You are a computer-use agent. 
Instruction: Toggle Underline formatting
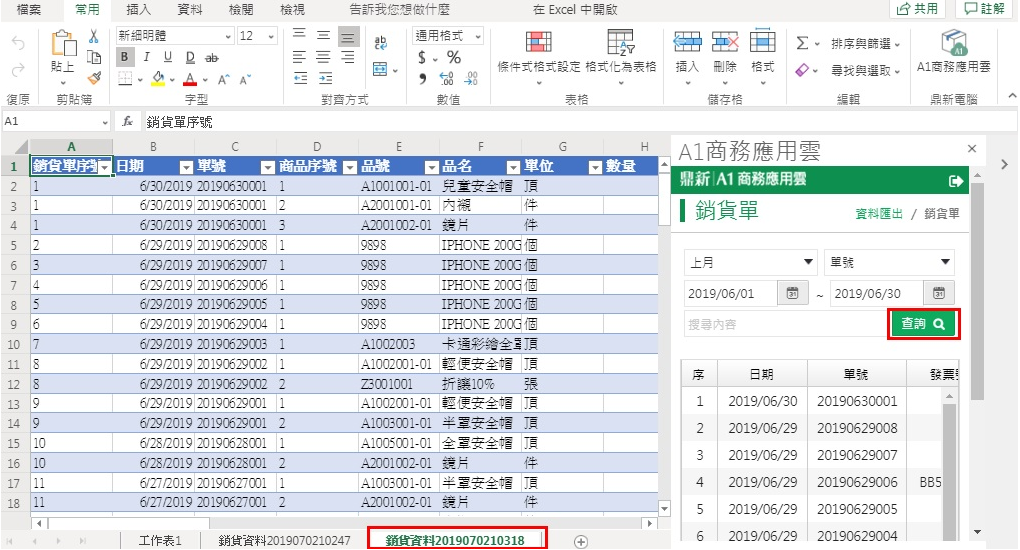coord(168,57)
